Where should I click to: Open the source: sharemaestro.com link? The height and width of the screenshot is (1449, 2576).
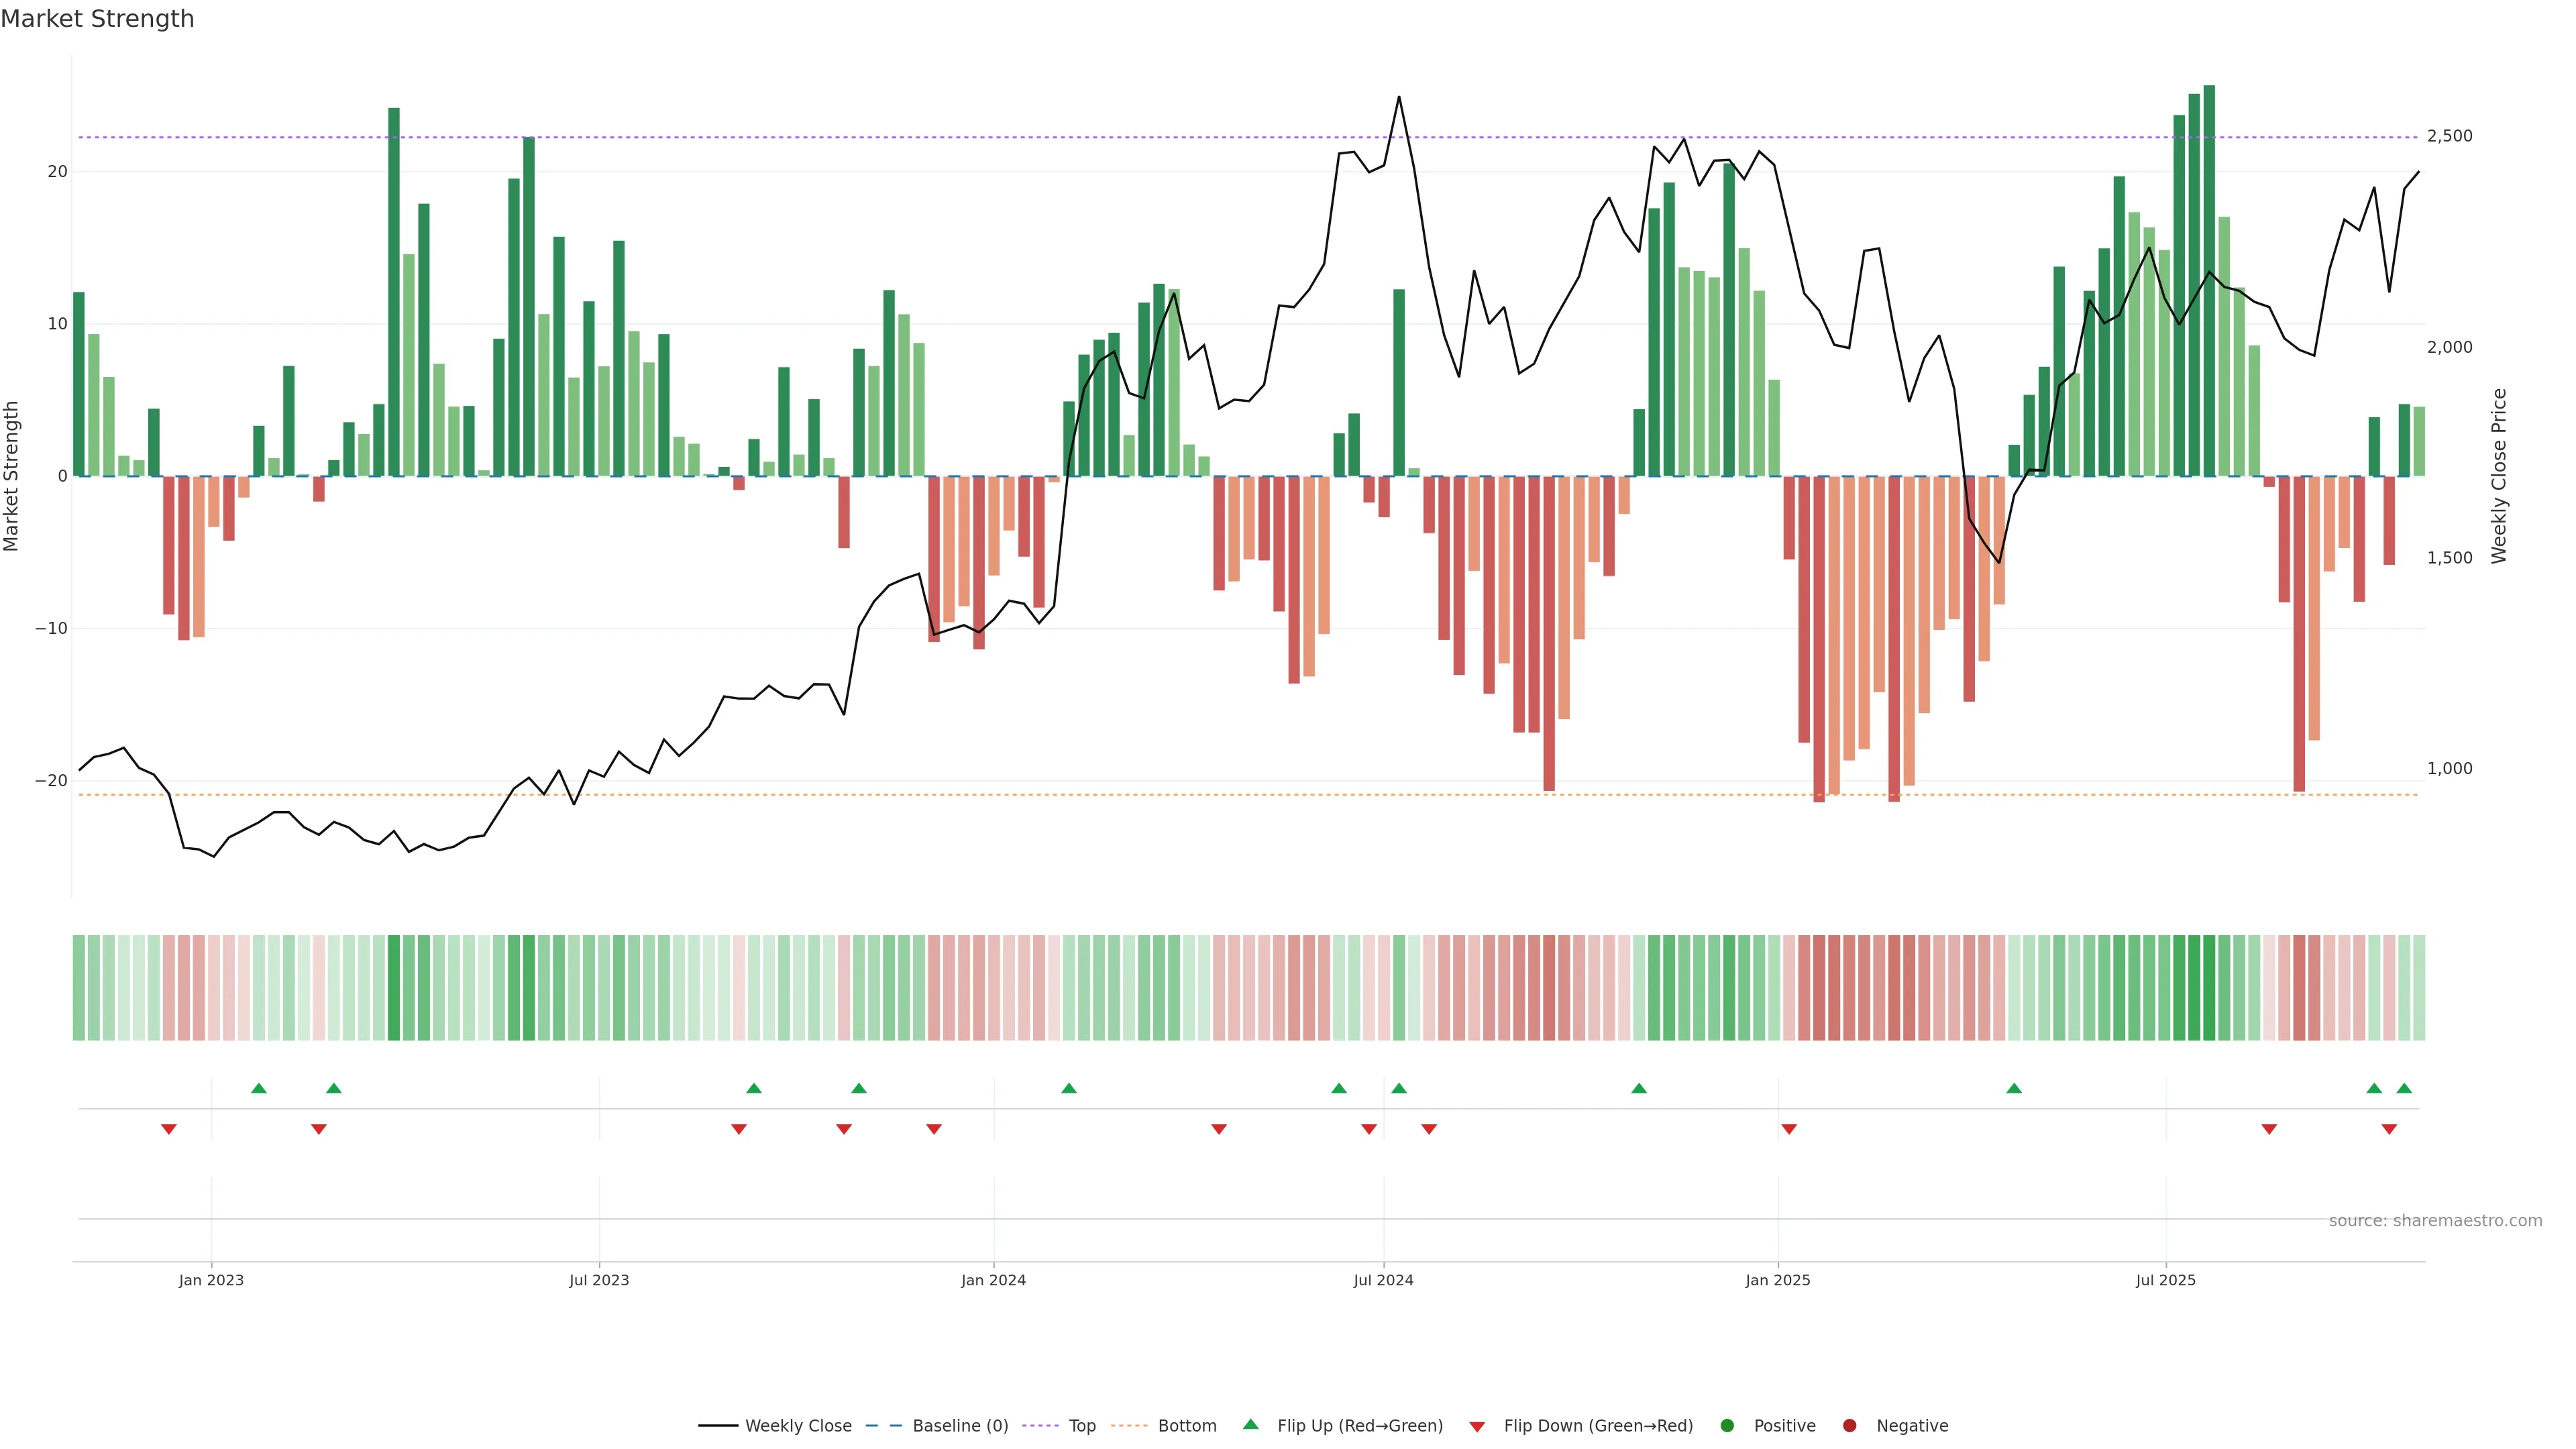coord(2435,1221)
